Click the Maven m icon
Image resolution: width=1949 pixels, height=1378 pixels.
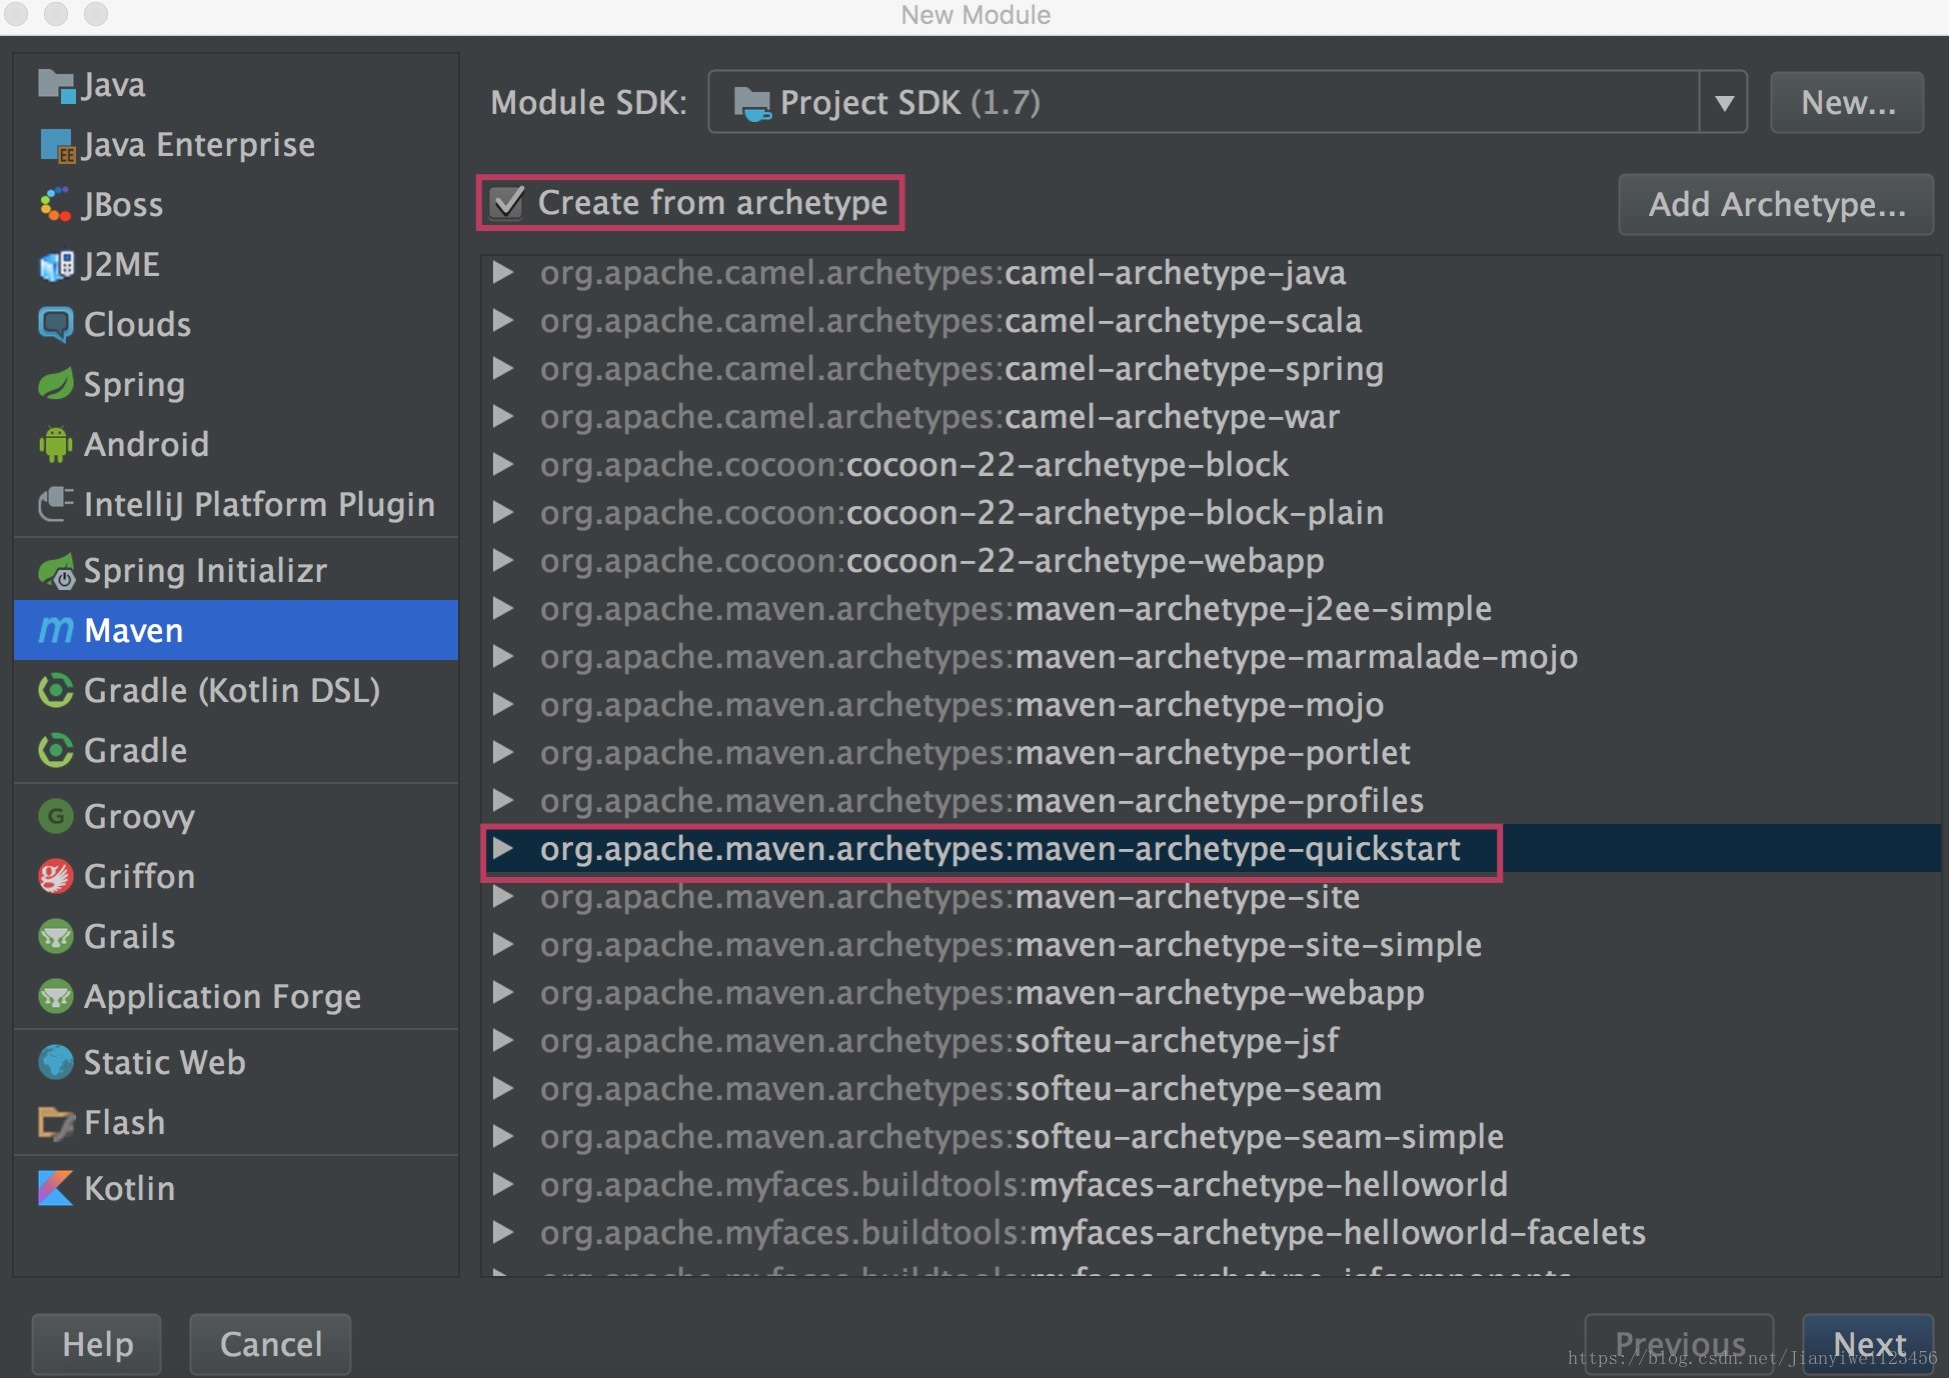(x=56, y=630)
